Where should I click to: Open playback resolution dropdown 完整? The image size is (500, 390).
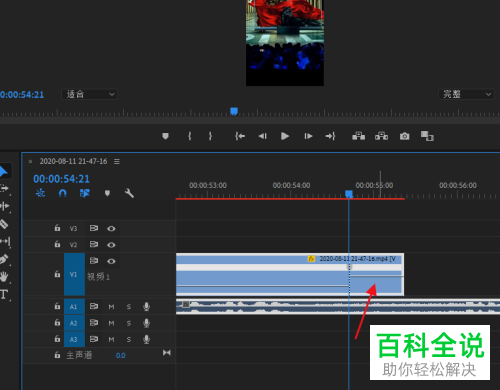click(x=466, y=94)
